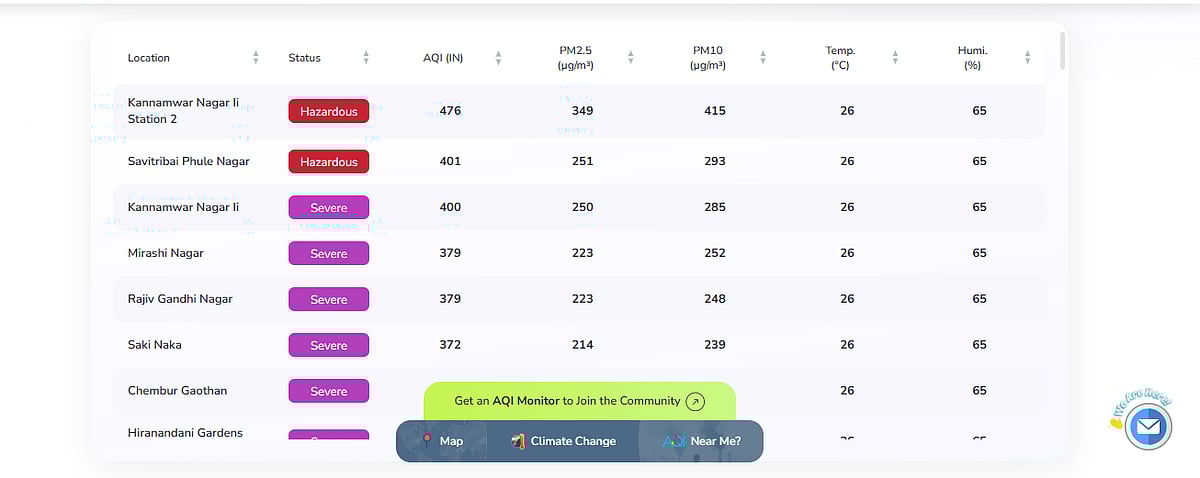Image resolution: width=1200 pixels, height=478 pixels.
Task: Click the arrow icon on AQI Monitor banner
Action: point(696,401)
